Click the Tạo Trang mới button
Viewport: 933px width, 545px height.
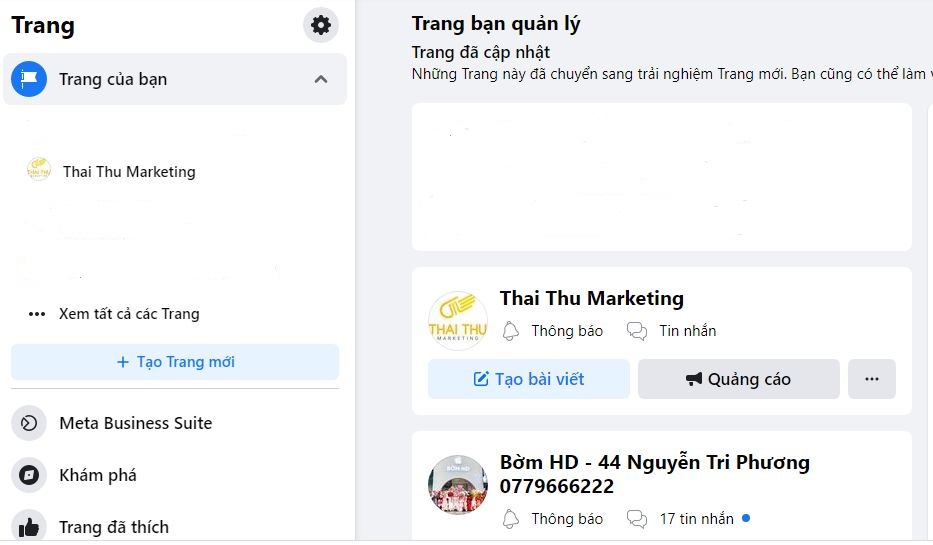175,362
